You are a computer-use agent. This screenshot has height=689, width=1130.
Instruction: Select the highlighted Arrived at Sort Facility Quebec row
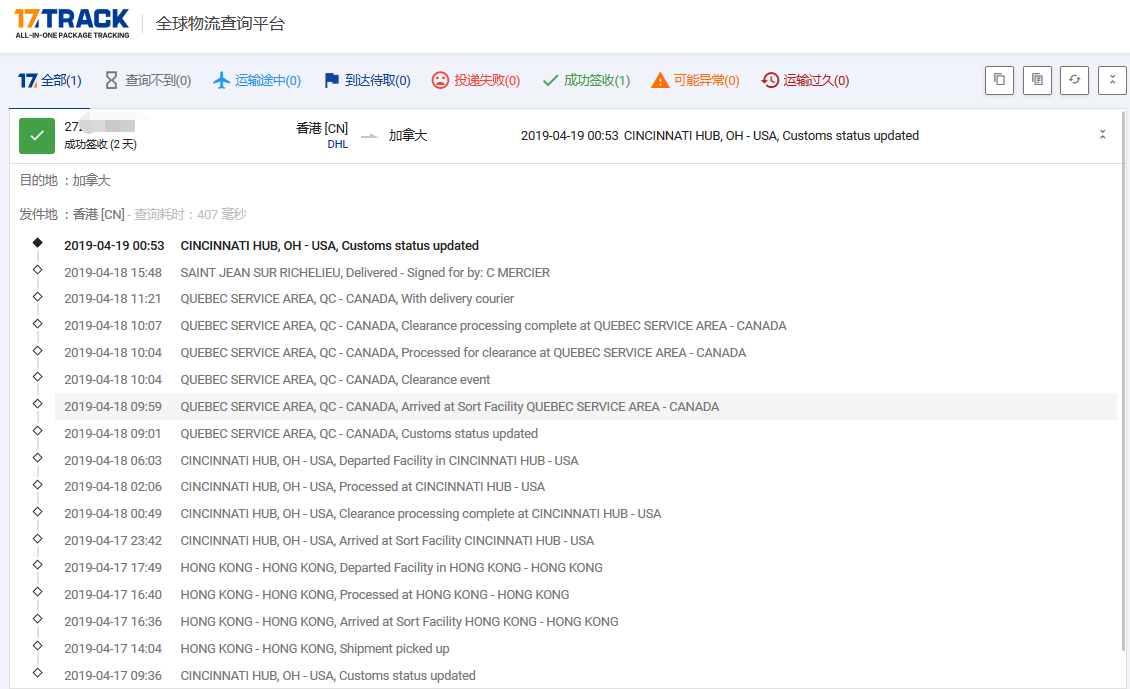[x=449, y=407]
